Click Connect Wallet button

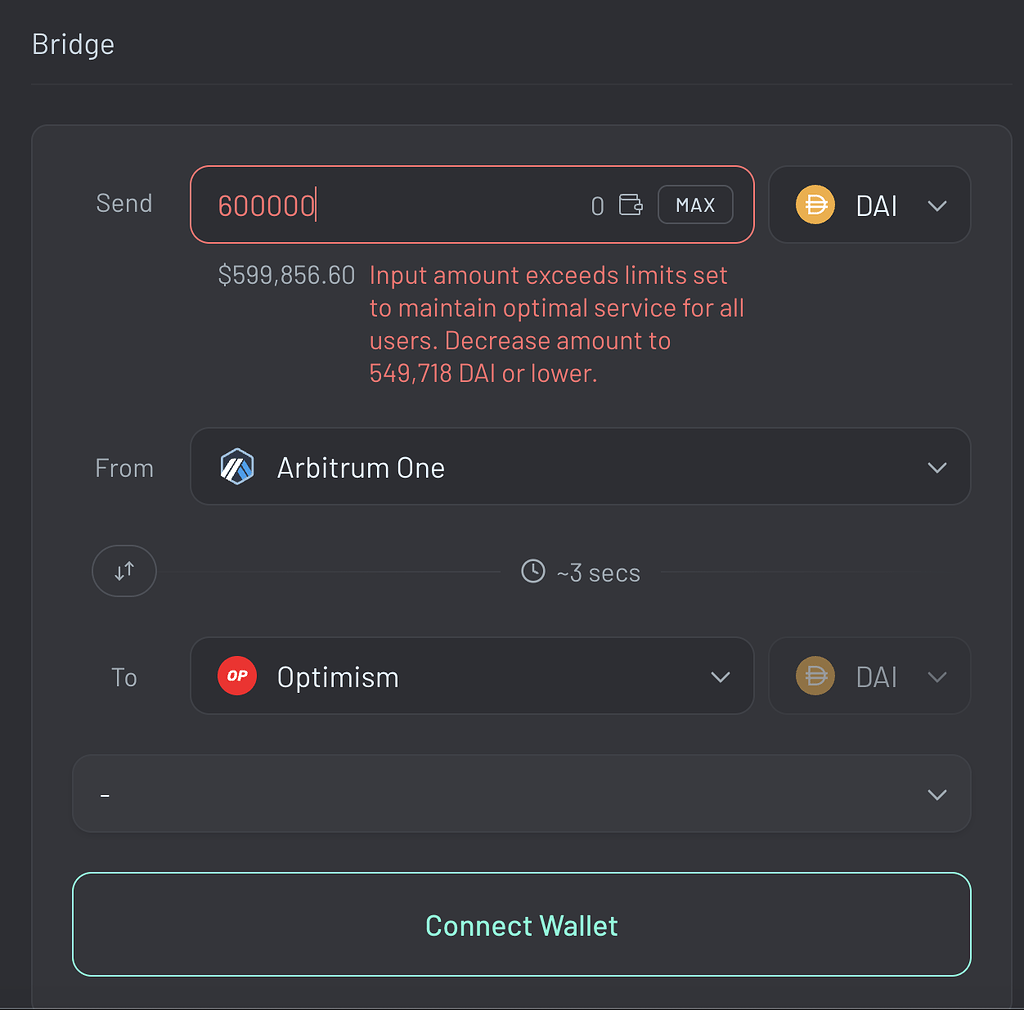pyautogui.click(x=521, y=924)
